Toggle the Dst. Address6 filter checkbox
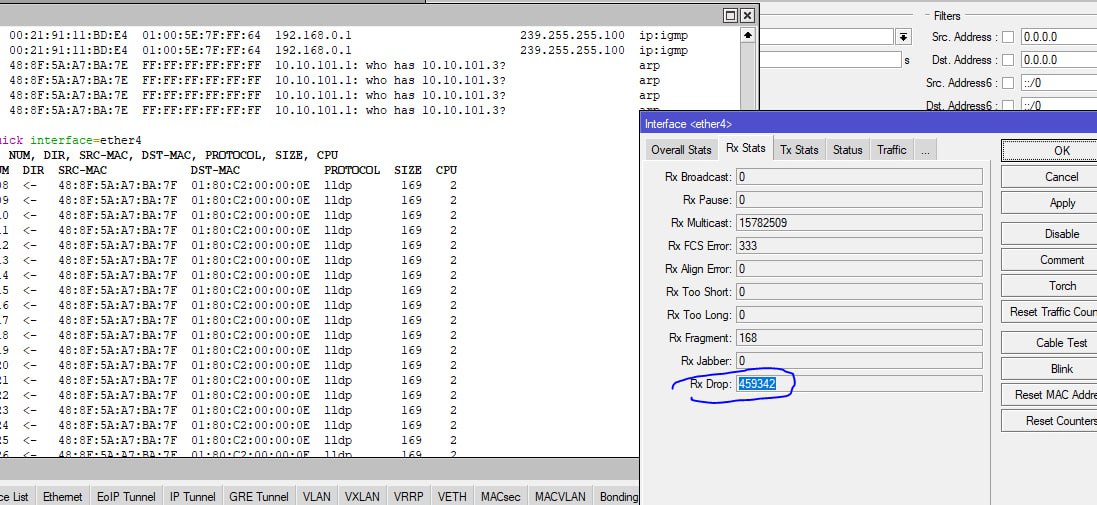This screenshot has width=1097, height=505. tap(1008, 106)
